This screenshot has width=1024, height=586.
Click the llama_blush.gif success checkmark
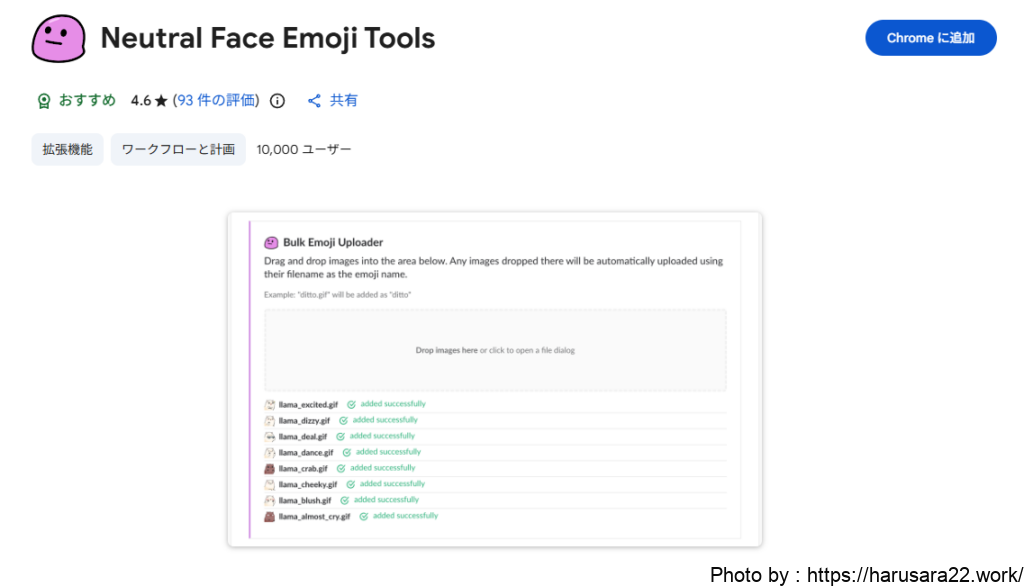tap(344, 500)
